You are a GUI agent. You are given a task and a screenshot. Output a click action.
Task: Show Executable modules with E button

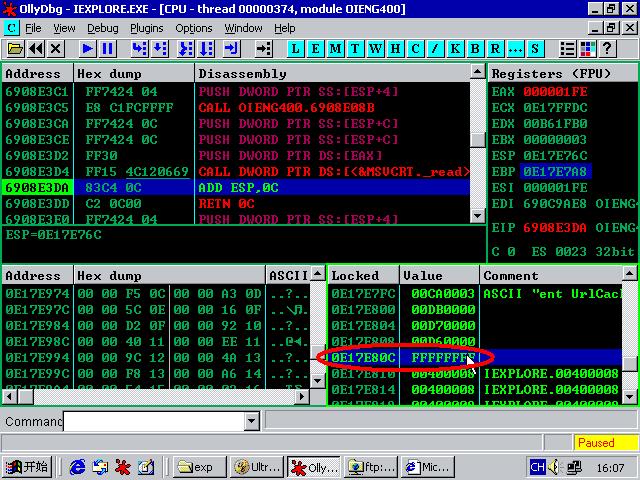point(315,49)
